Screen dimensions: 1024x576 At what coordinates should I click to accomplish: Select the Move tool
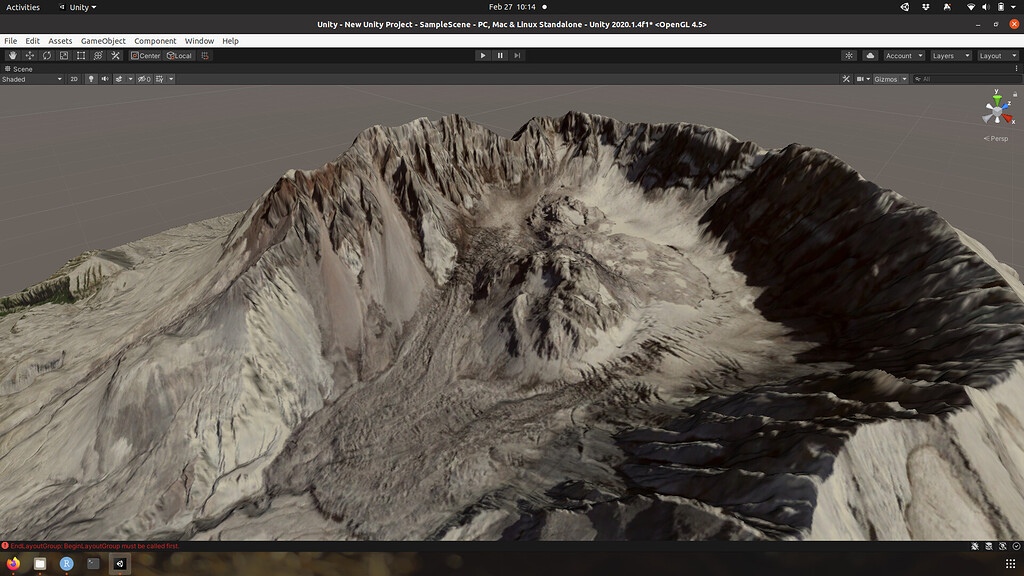pos(30,55)
